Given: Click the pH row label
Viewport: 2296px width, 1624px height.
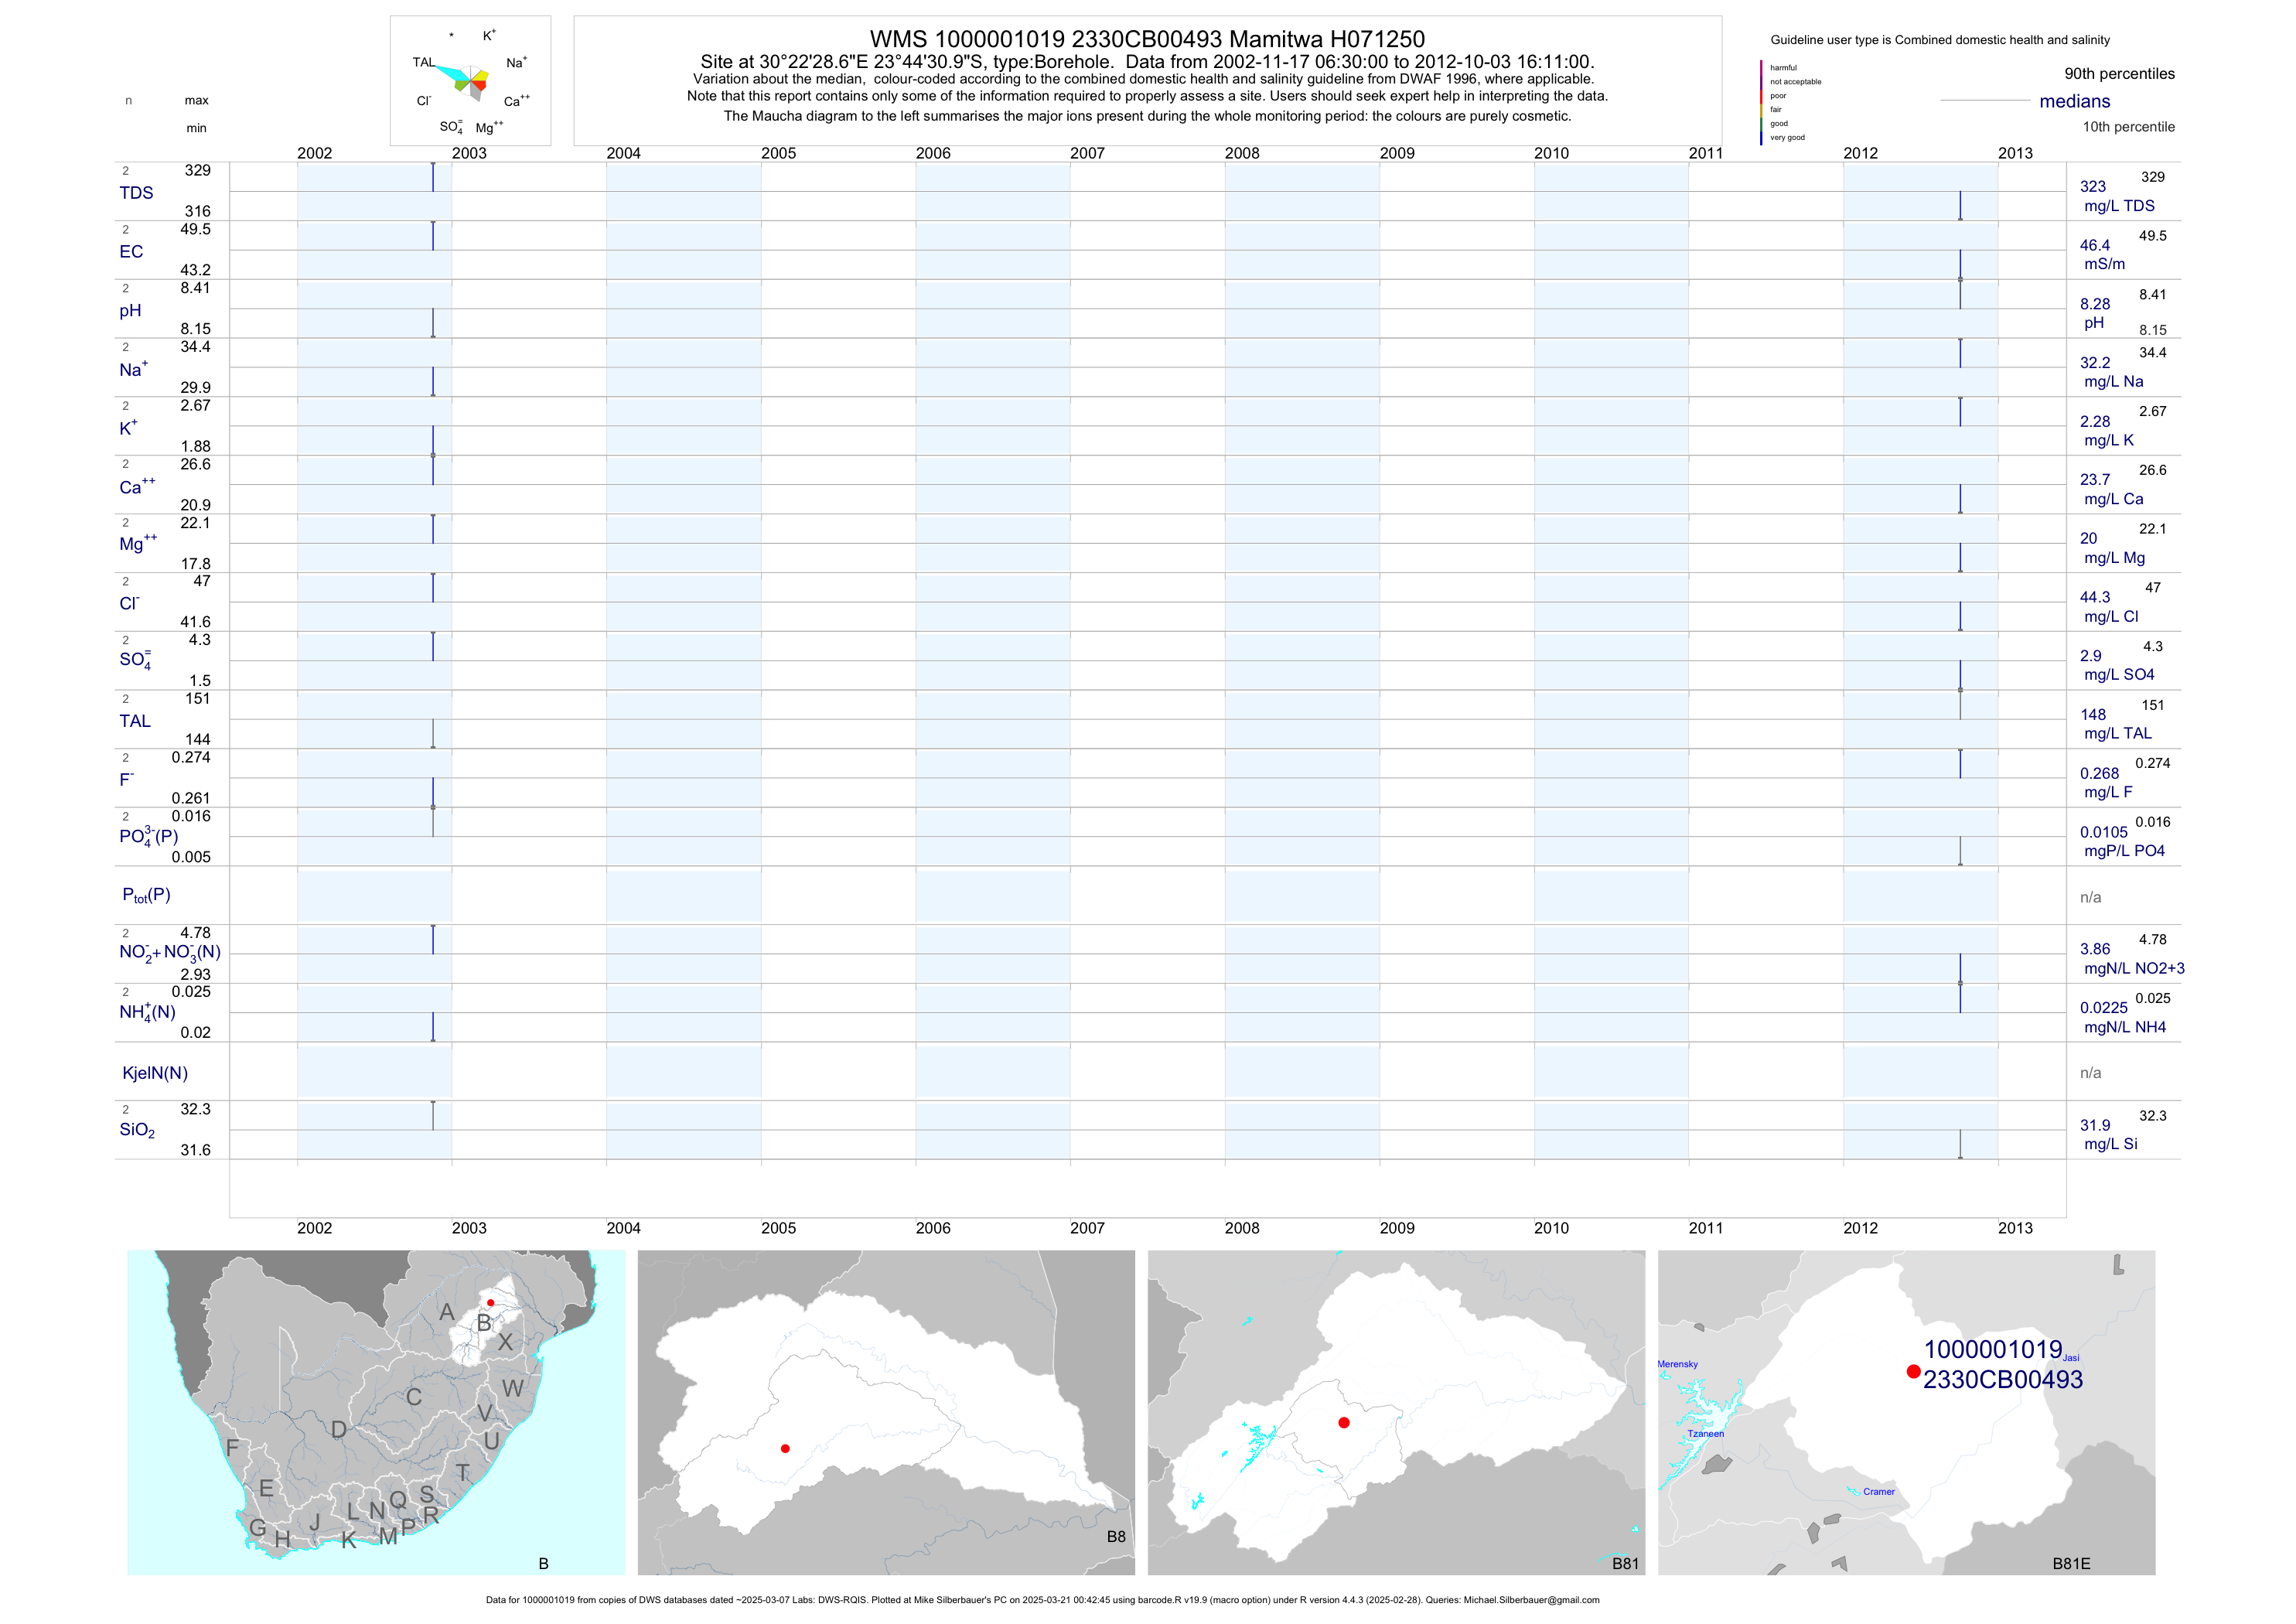Looking at the screenshot, I should pyautogui.click(x=130, y=311).
